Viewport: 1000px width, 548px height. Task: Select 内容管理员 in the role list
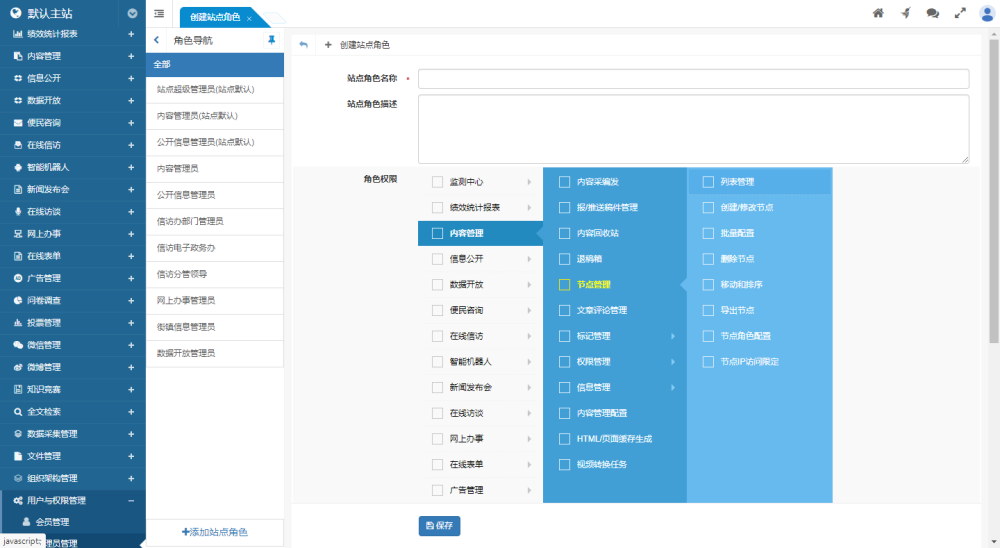(178, 168)
